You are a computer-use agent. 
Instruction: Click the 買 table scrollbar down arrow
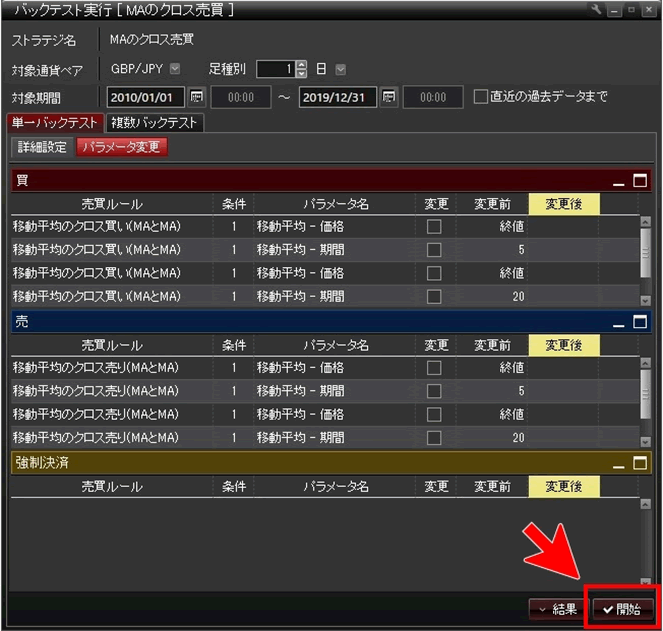(x=645, y=301)
